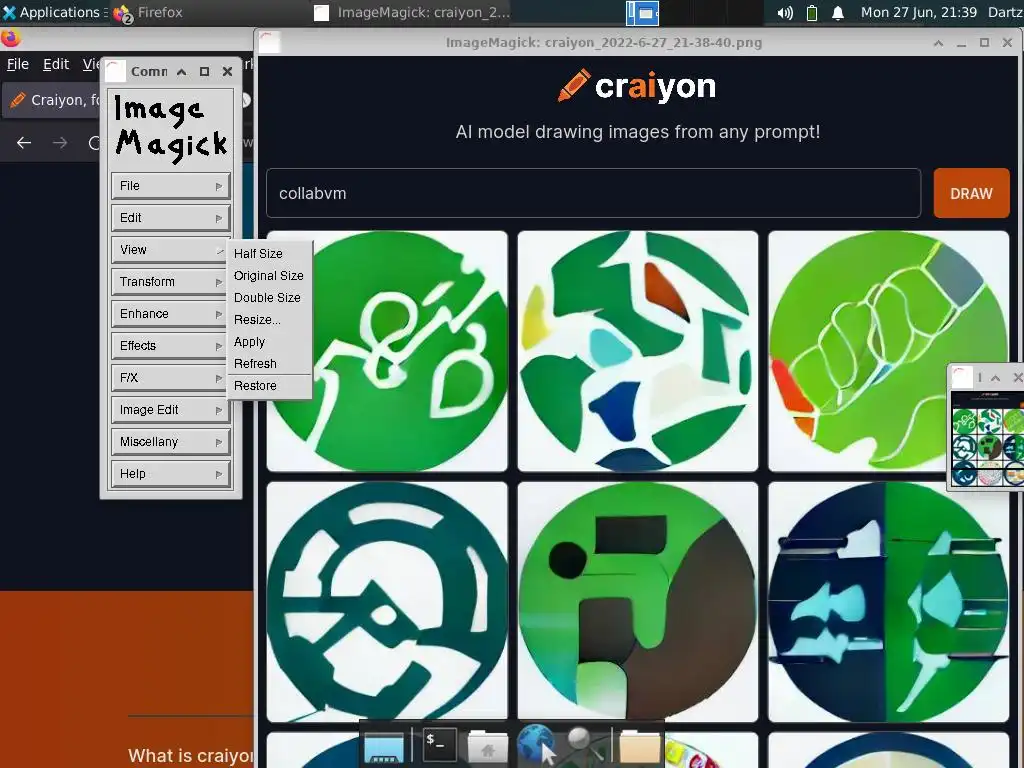Expand the Transform menu button

pos(170,281)
